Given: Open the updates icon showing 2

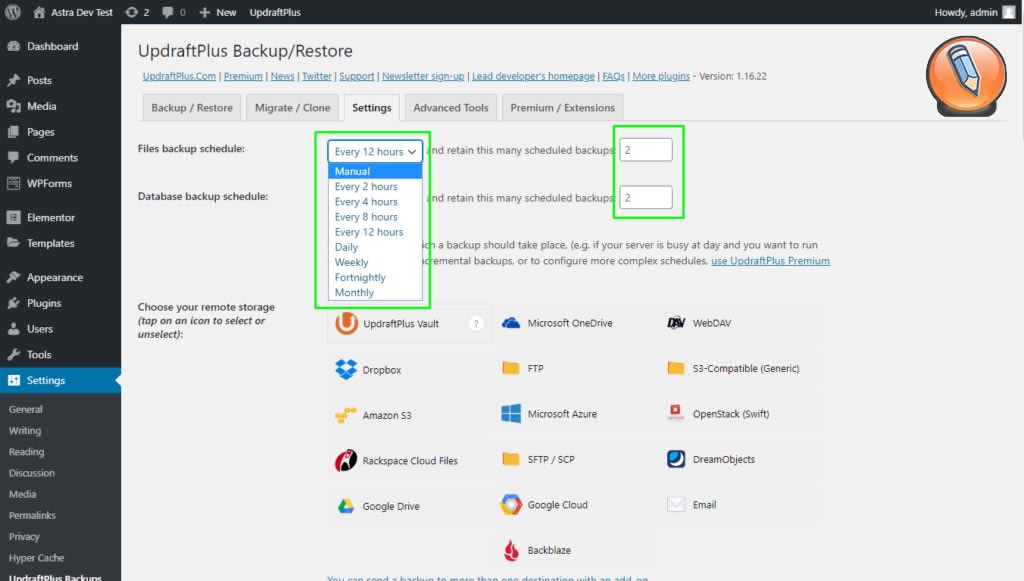Looking at the screenshot, I should (131, 12).
